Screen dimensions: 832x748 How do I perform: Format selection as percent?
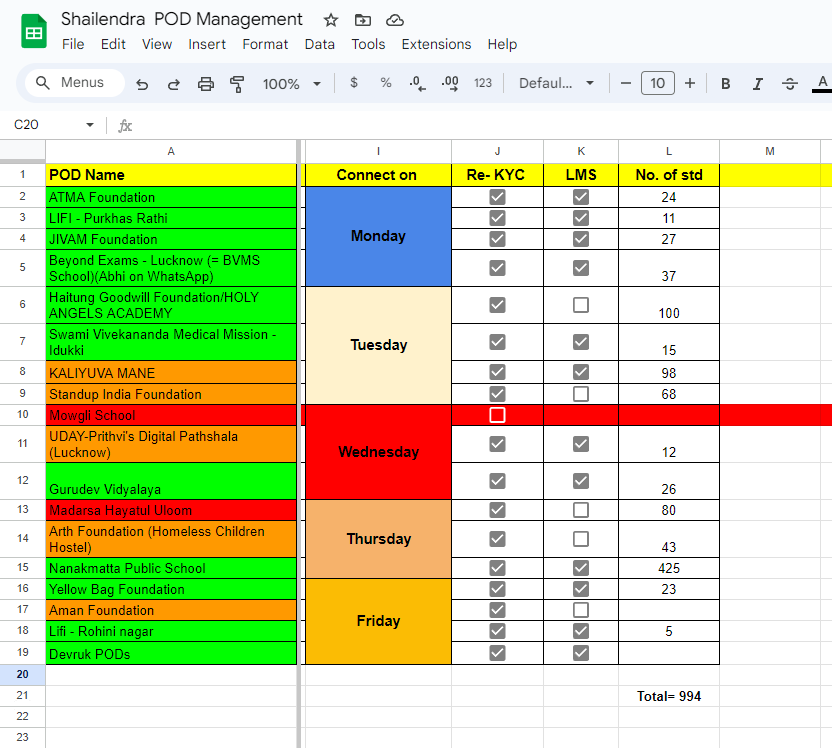click(385, 84)
